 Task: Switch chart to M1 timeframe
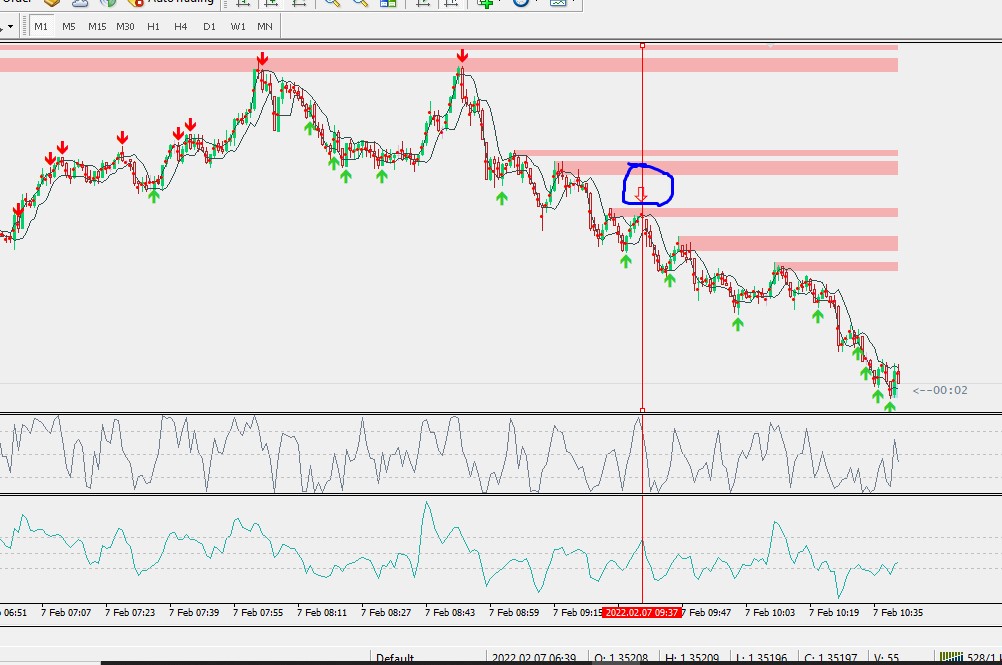tap(41, 26)
